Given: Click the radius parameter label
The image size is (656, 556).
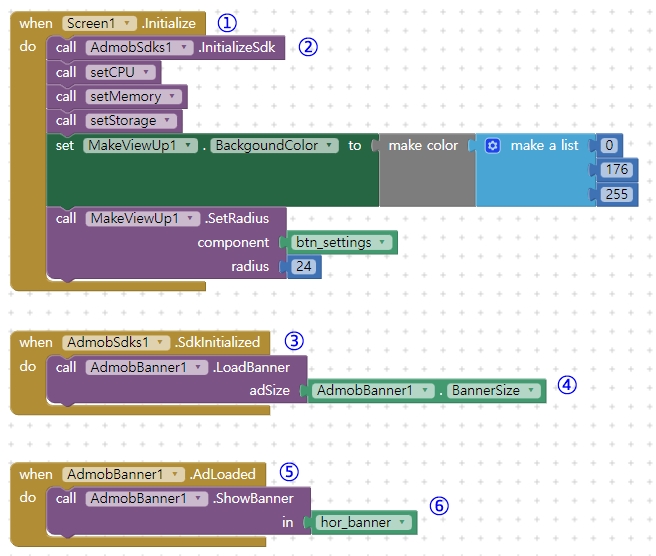Looking at the screenshot, I should coord(250,266).
